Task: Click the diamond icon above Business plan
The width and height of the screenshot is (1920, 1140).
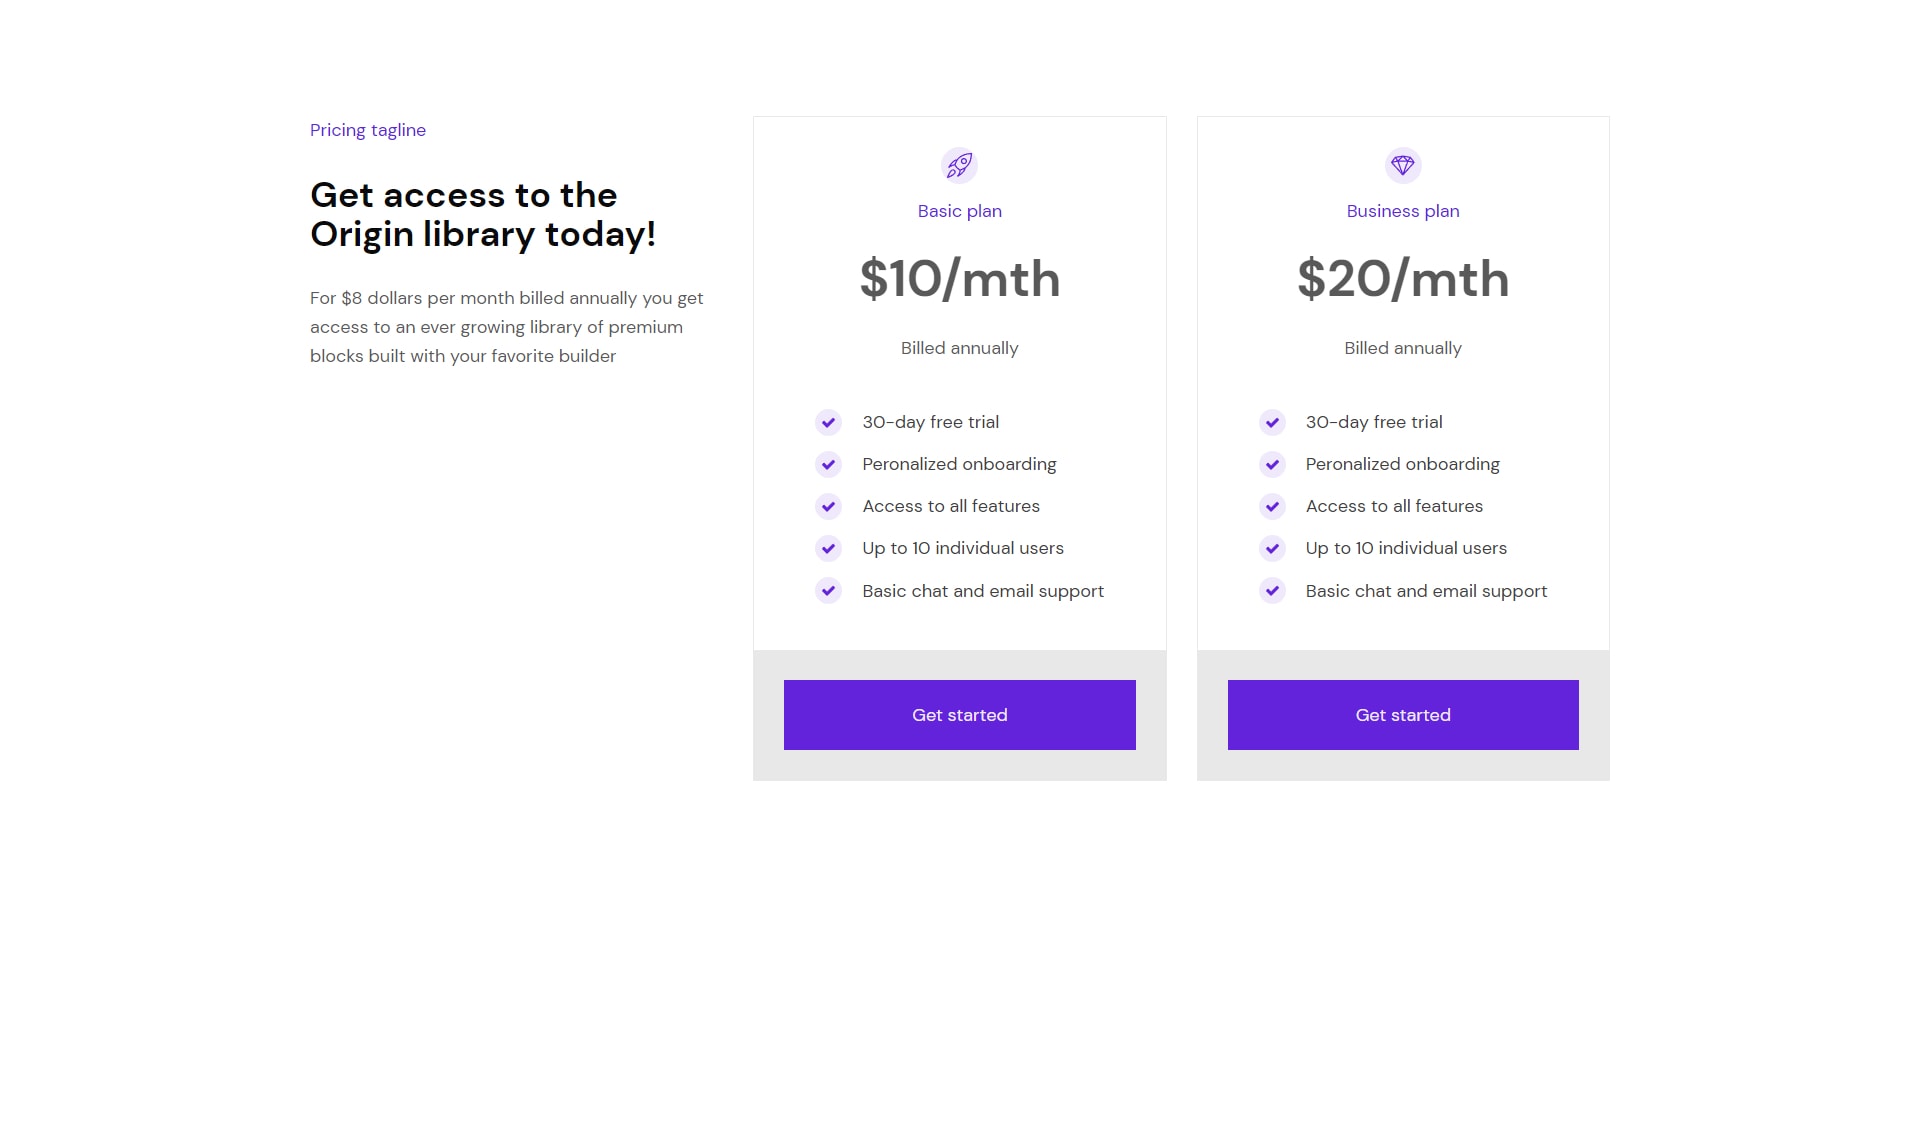Action: pyautogui.click(x=1403, y=165)
